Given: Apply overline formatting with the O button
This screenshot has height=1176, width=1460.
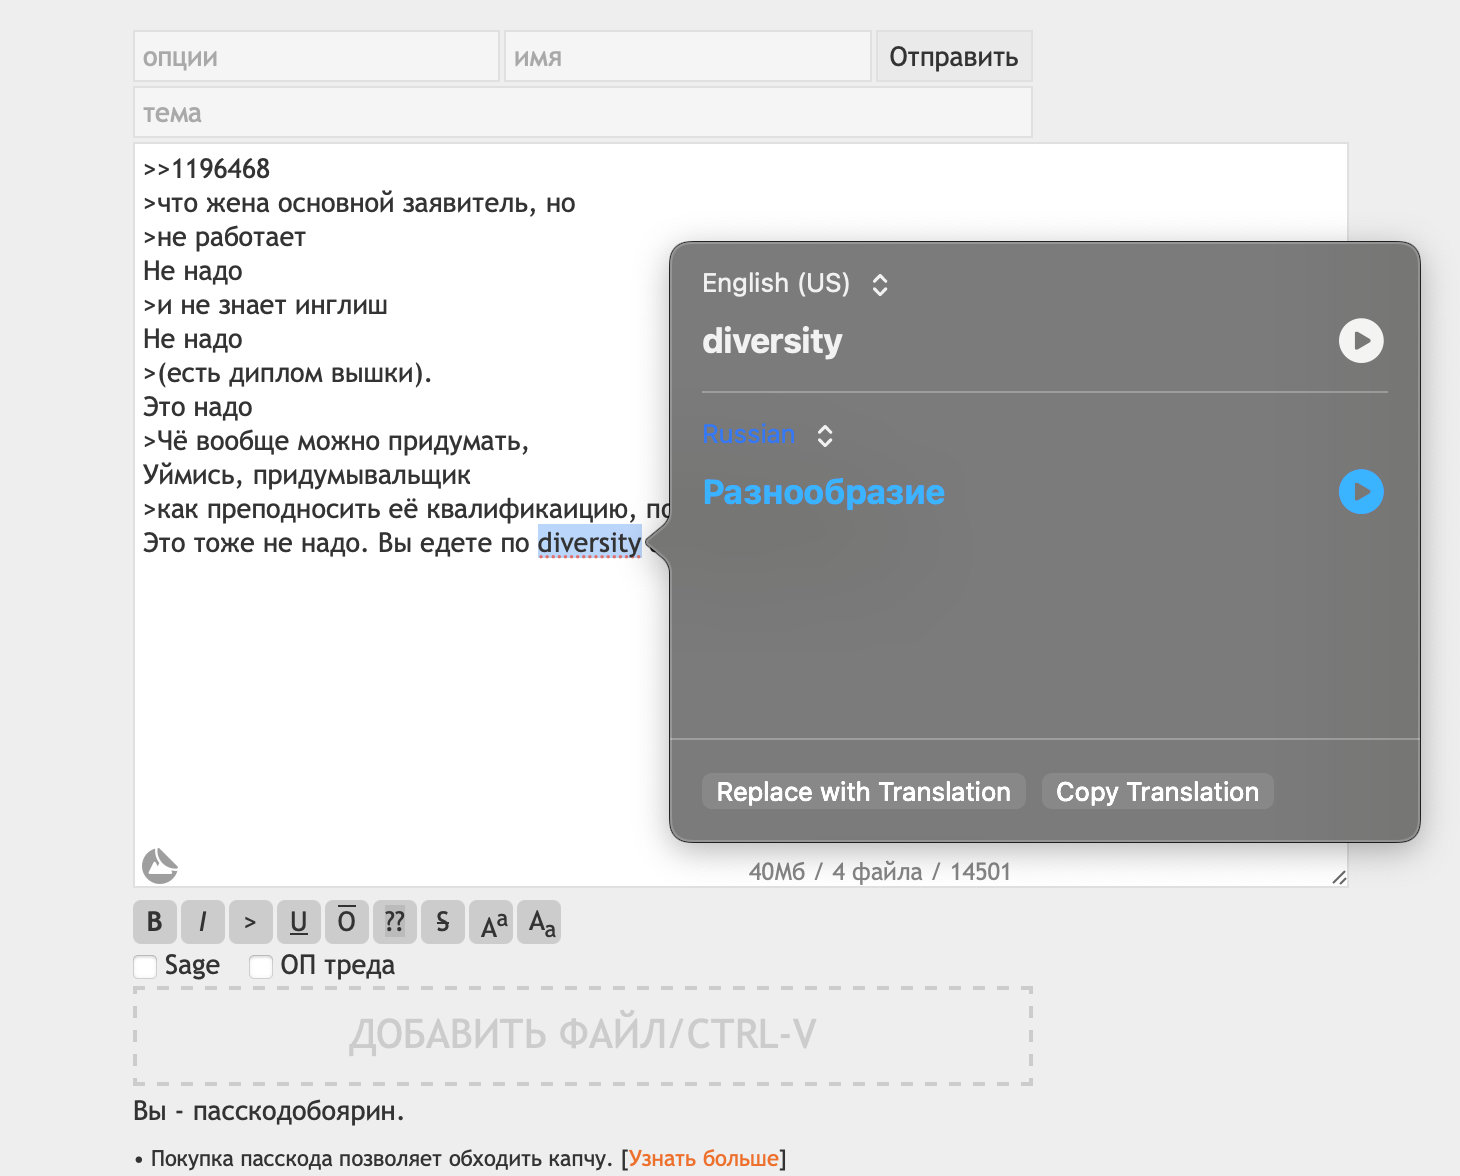Looking at the screenshot, I should (x=347, y=922).
